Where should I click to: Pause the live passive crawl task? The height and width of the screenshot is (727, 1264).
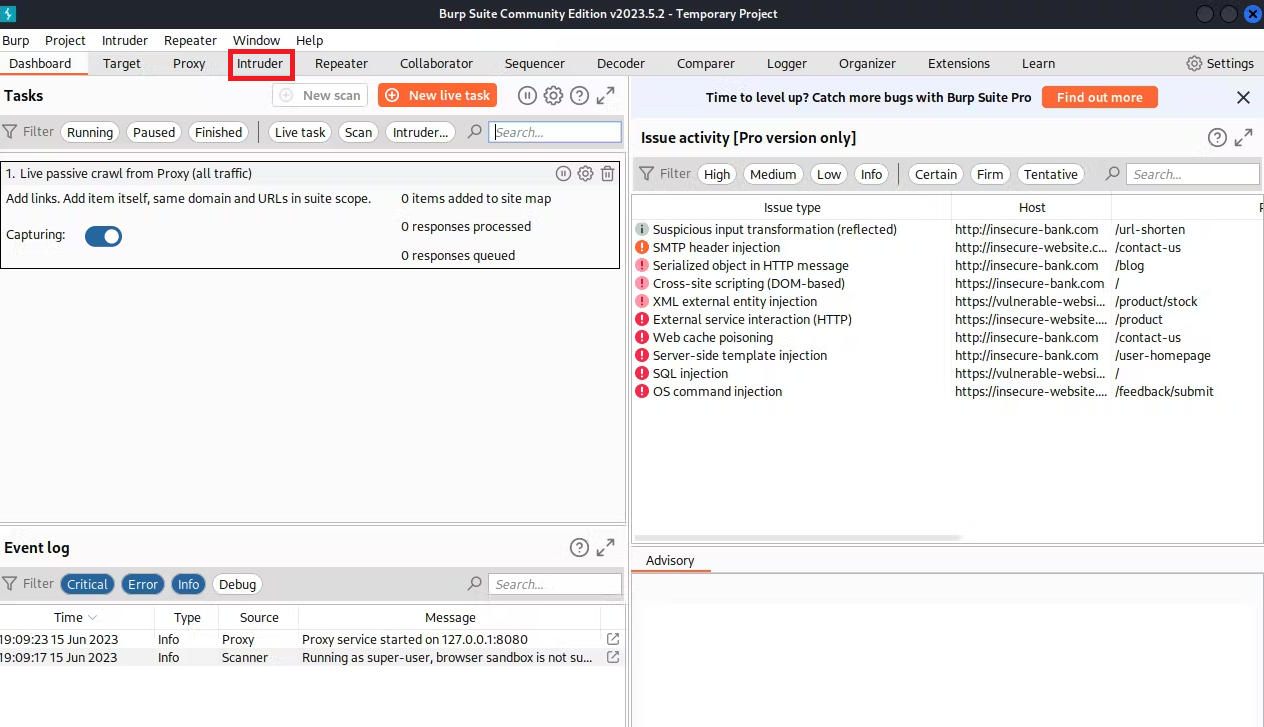pos(563,174)
